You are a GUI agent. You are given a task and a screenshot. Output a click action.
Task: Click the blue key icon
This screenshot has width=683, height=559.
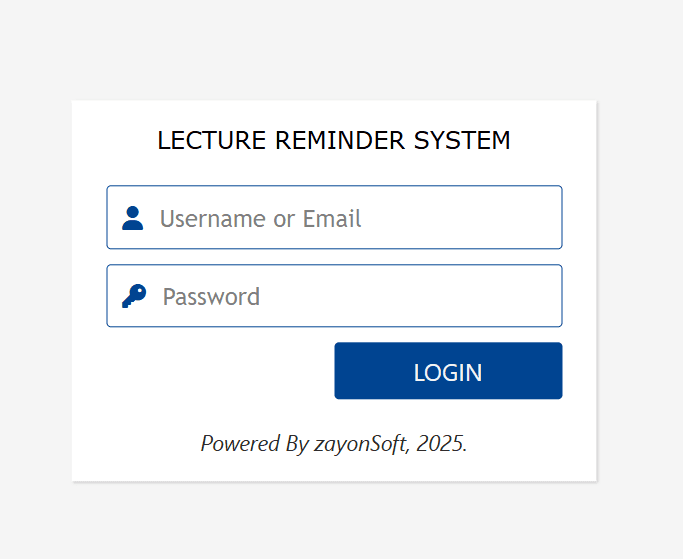133,296
